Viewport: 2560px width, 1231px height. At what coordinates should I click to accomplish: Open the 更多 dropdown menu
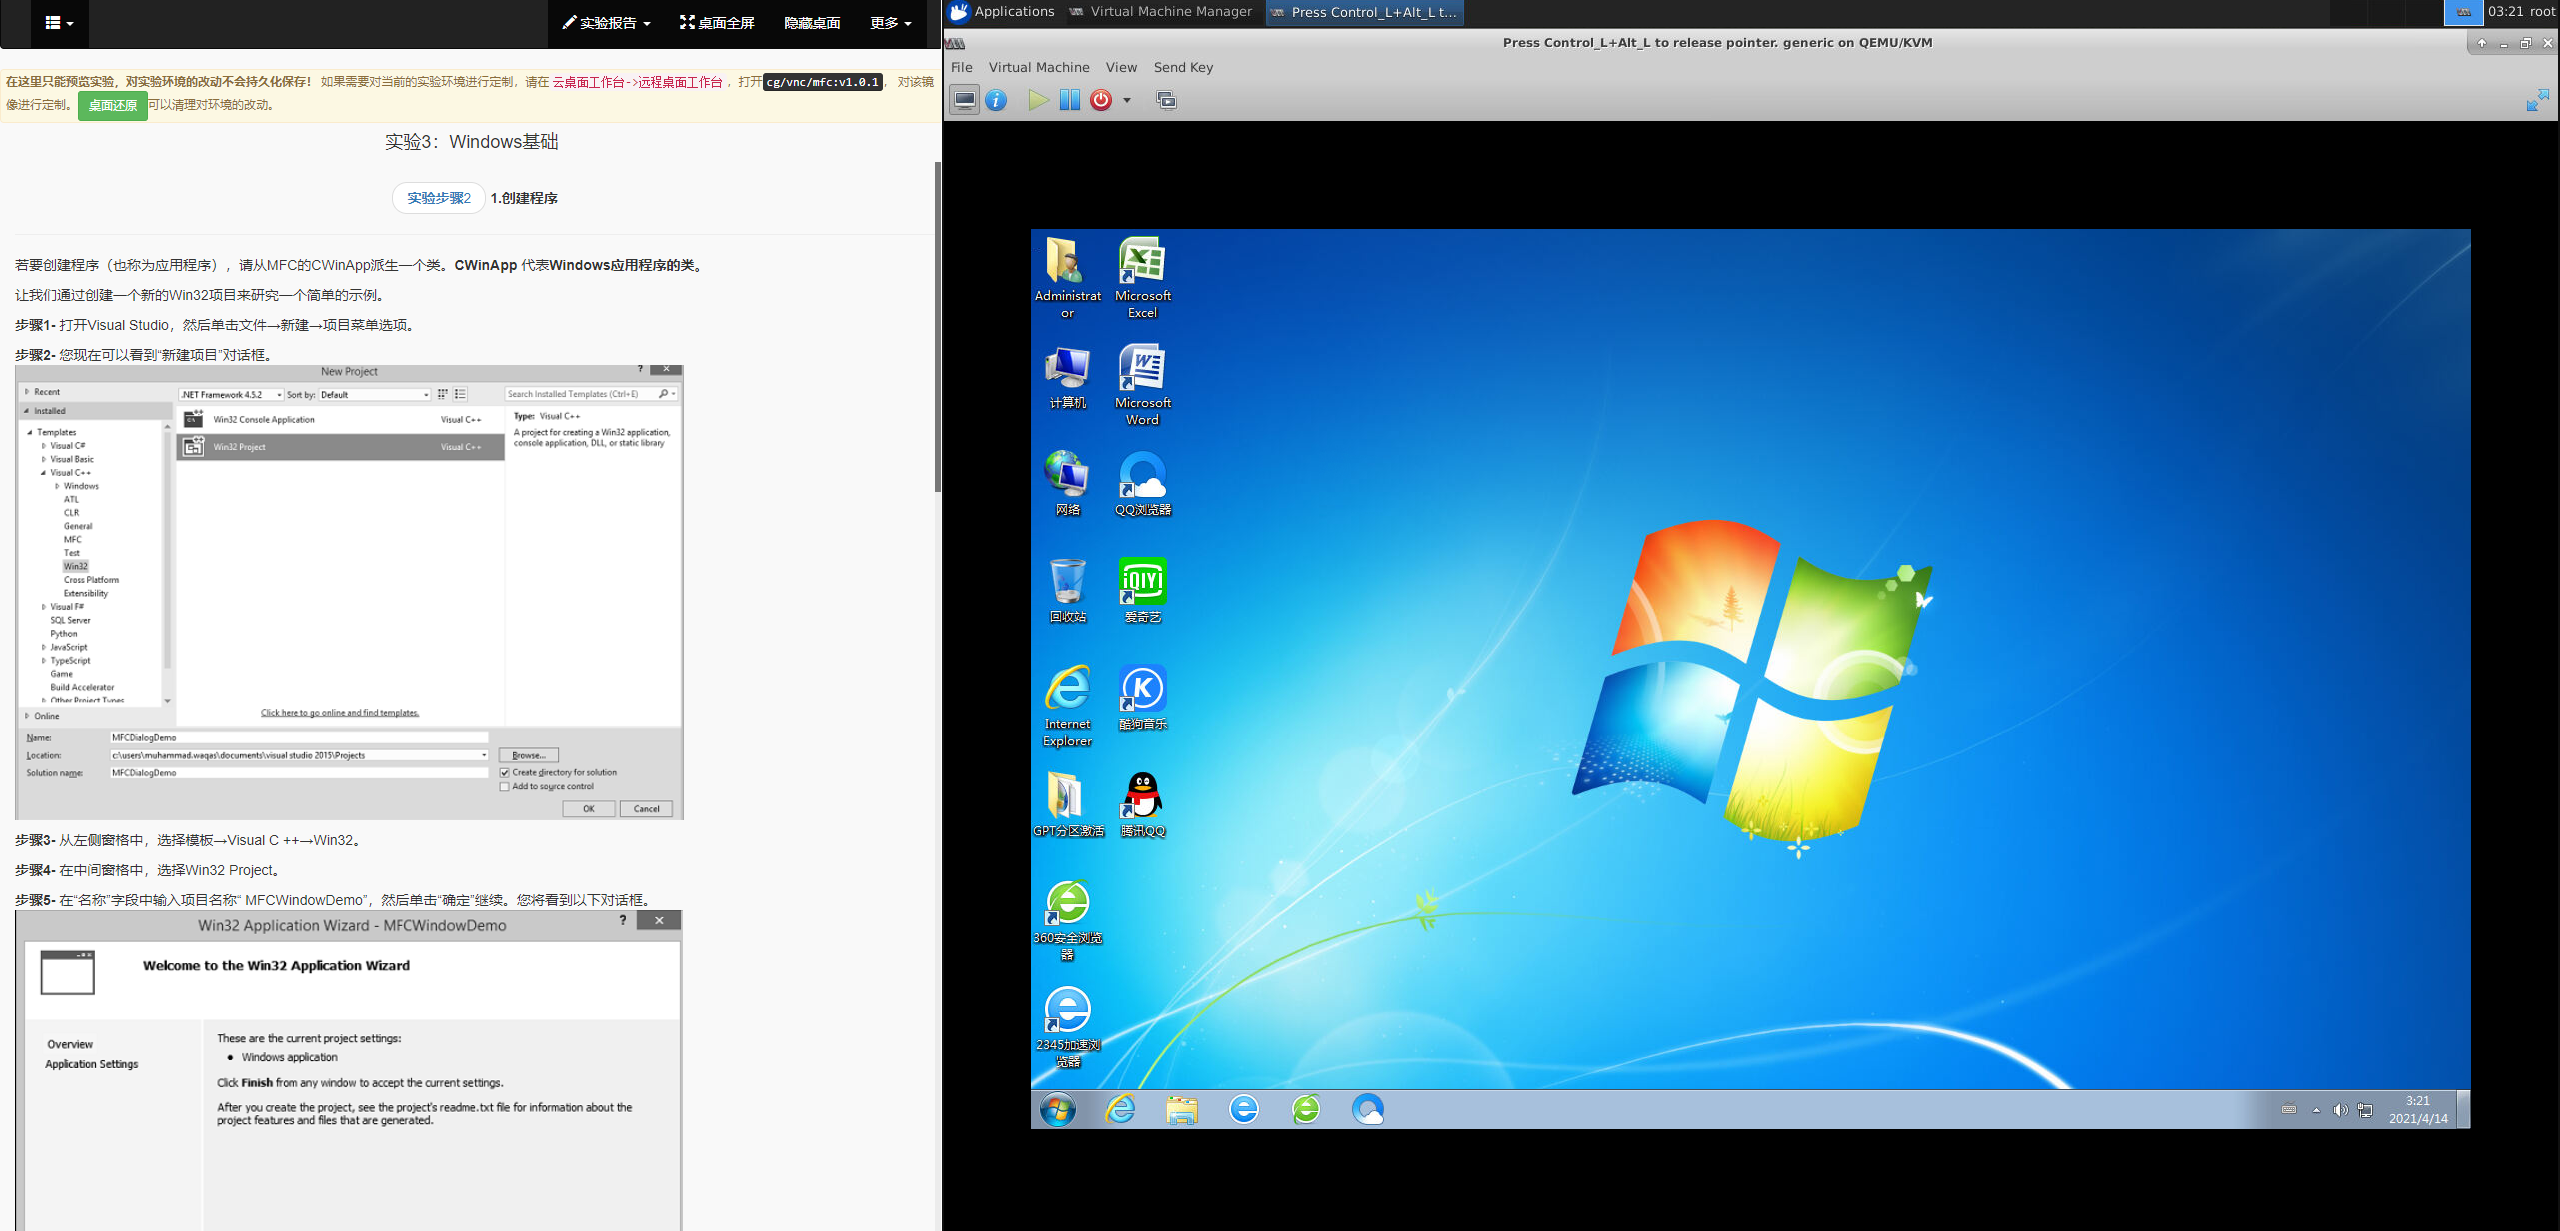point(891,23)
